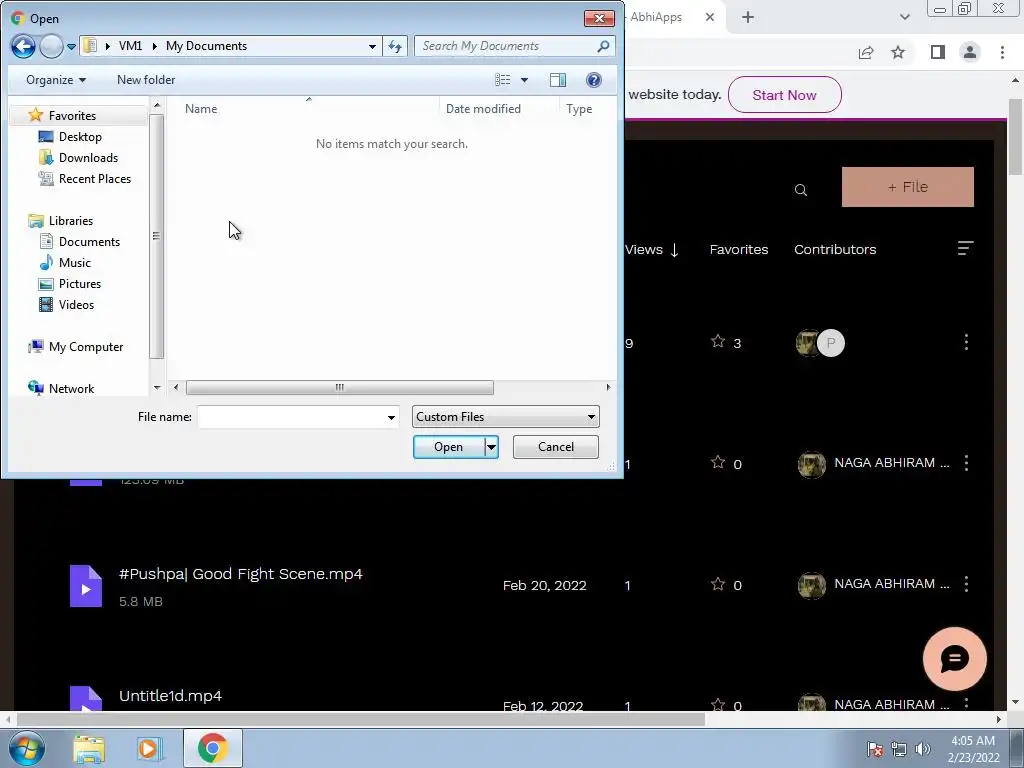Open the split arrow on the Open button

click(491, 447)
